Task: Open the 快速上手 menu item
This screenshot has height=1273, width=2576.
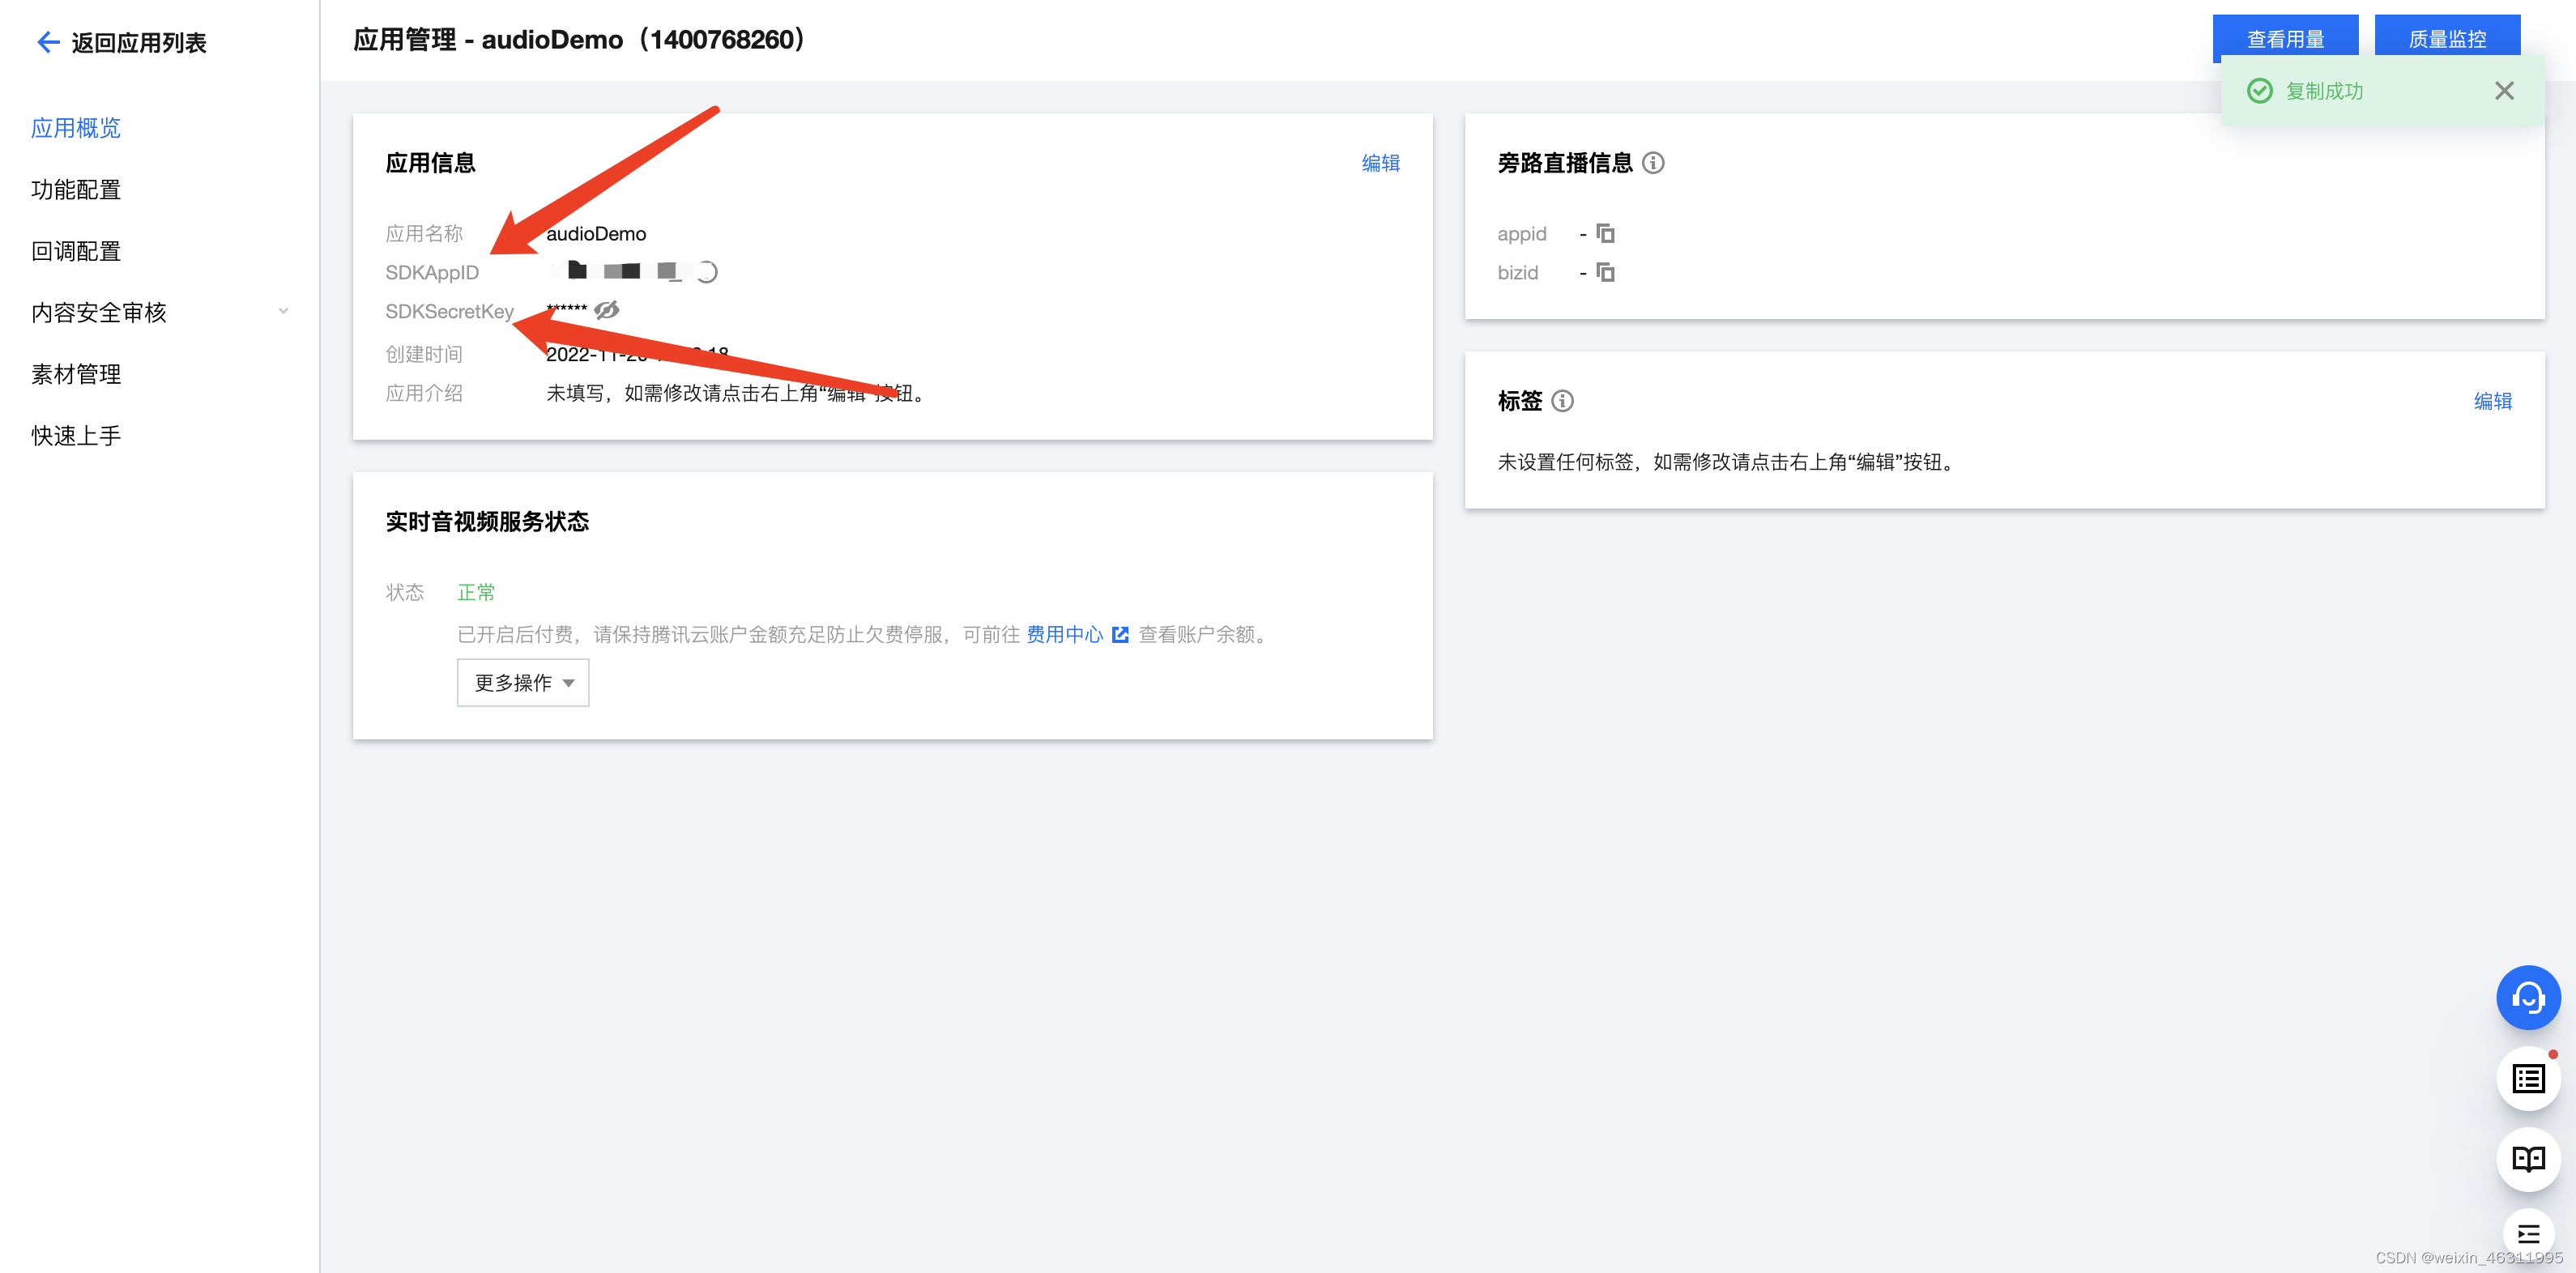Action: pos(76,435)
